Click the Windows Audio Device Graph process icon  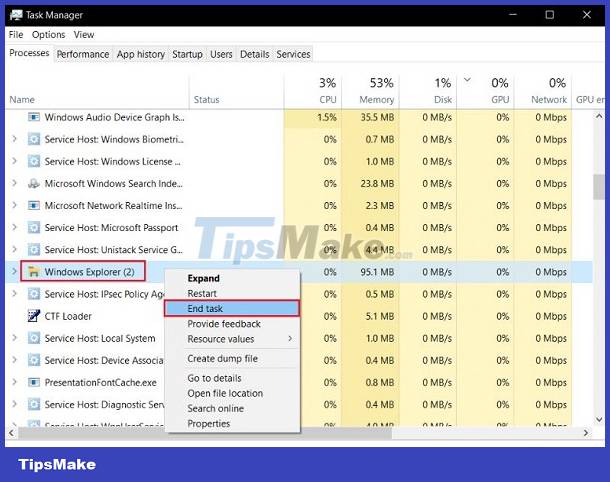pos(34,117)
